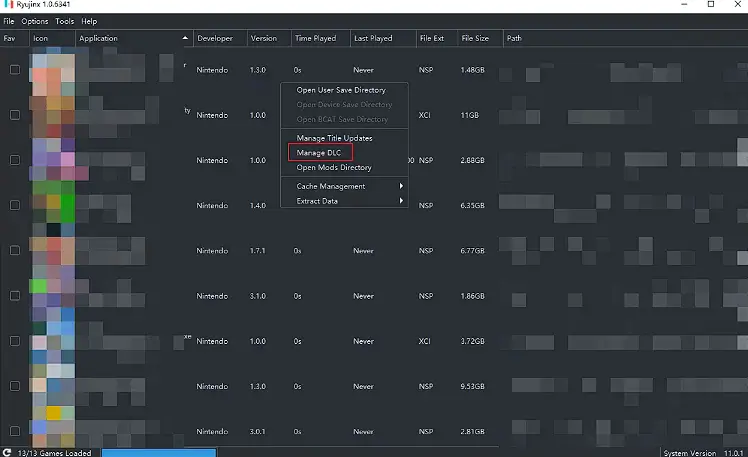The image size is (748, 457).
Task: Sort list by File Size column header
Action: (x=477, y=39)
